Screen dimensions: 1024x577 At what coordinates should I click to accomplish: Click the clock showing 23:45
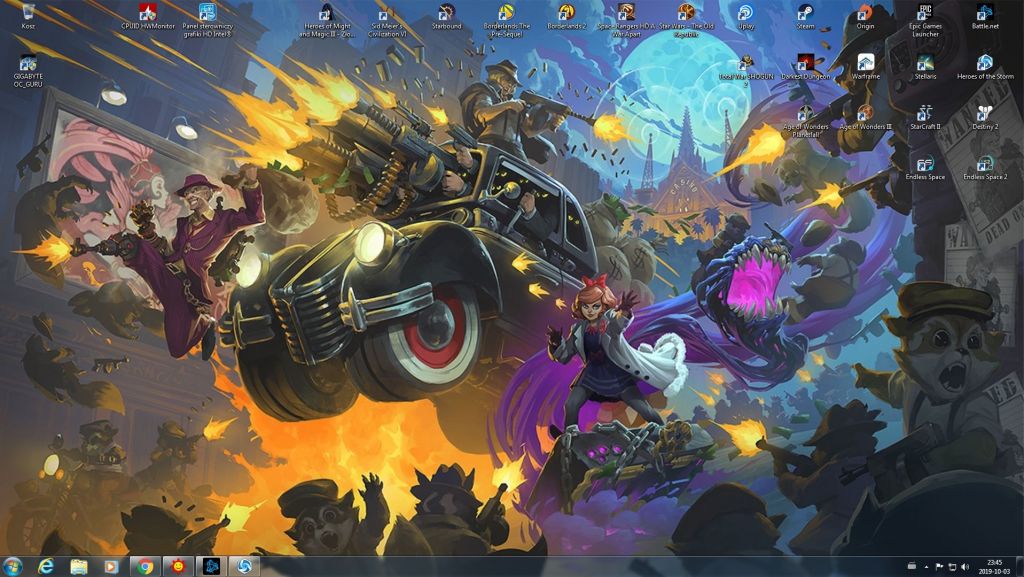(x=995, y=567)
